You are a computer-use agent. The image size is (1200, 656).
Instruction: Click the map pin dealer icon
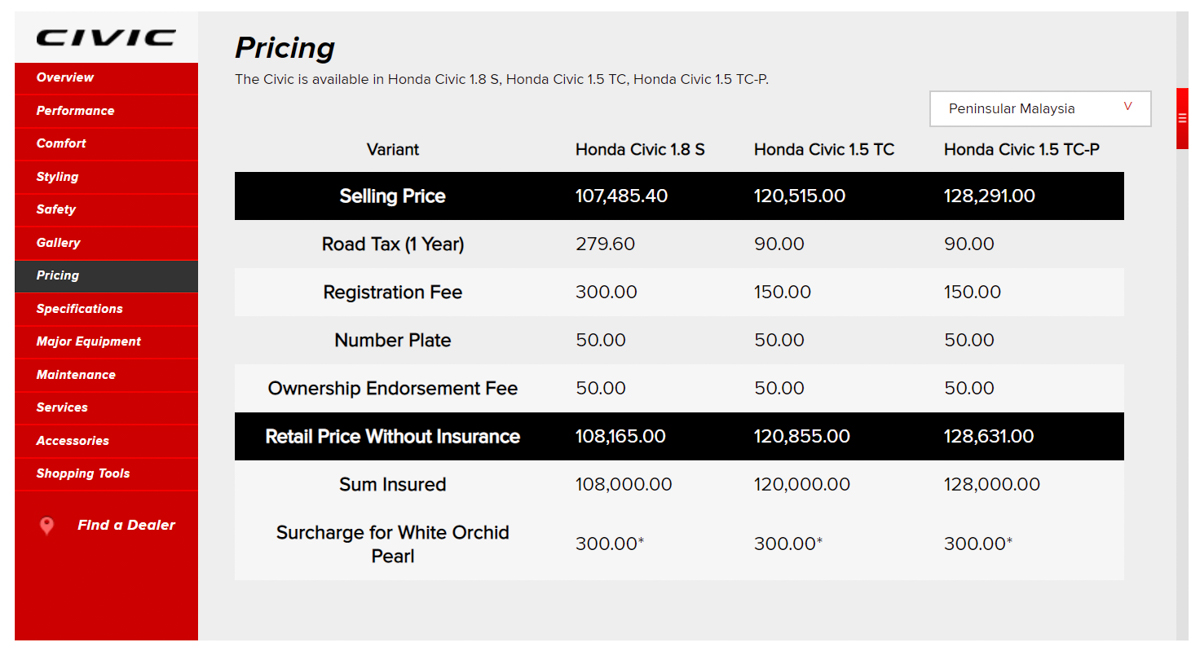pos(47,526)
